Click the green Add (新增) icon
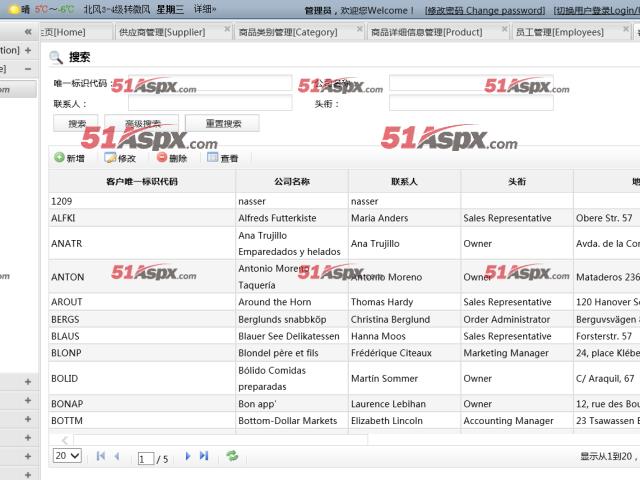Viewport: 640px width, 480px height. (x=60, y=158)
